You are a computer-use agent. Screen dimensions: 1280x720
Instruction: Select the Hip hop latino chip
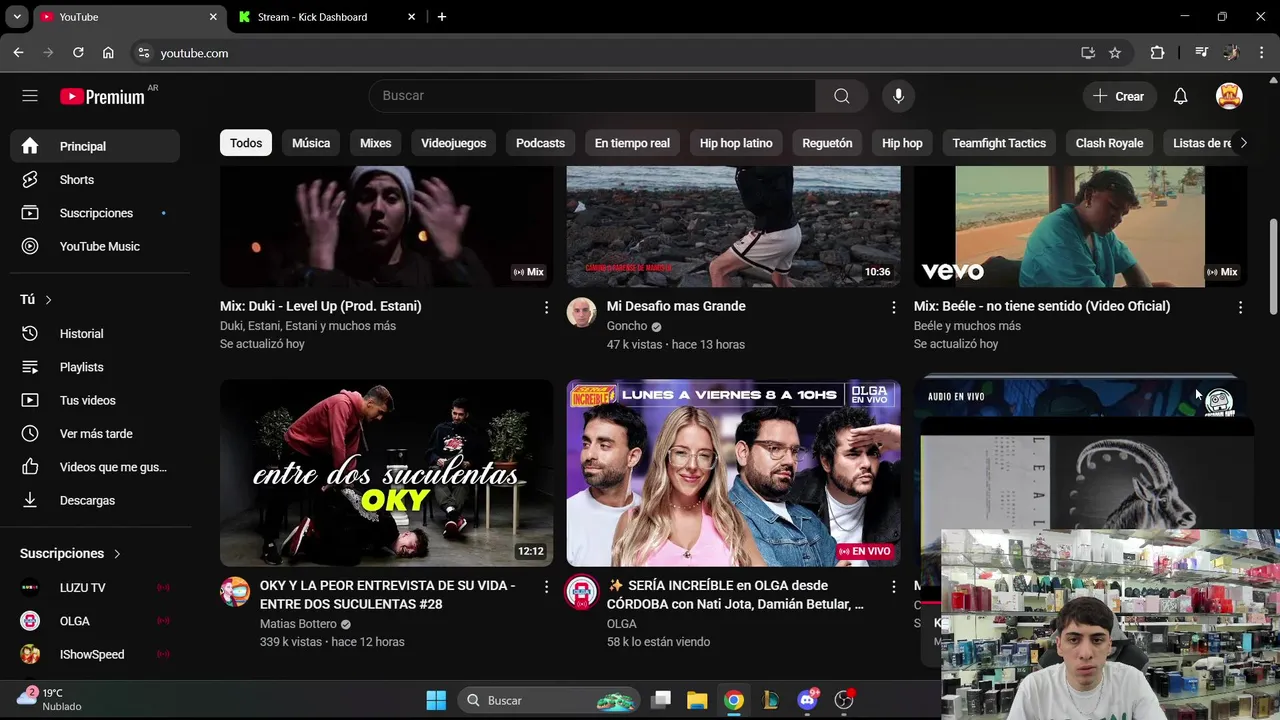[736, 143]
